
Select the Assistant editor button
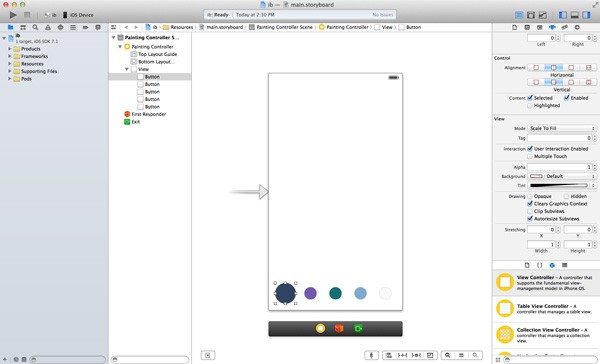[x=531, y=15]
